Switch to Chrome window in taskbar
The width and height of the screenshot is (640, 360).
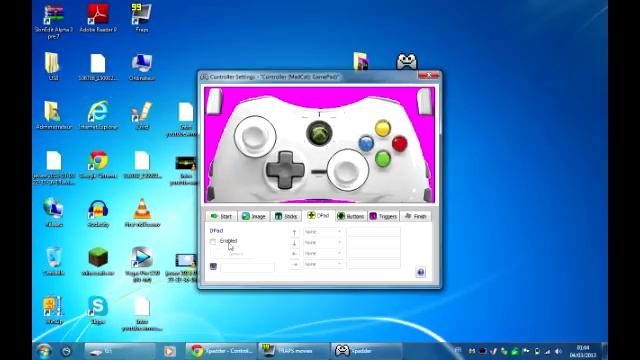(x=220, y=351)
